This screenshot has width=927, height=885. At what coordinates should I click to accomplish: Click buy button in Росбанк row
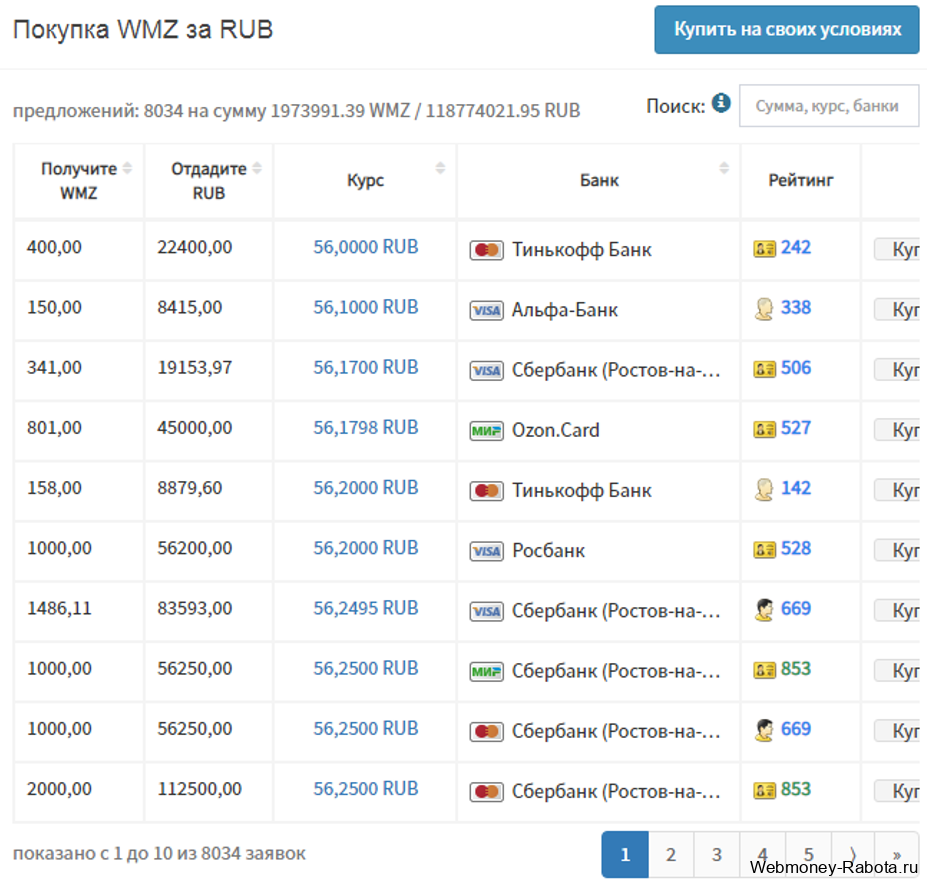click(897, 550)
